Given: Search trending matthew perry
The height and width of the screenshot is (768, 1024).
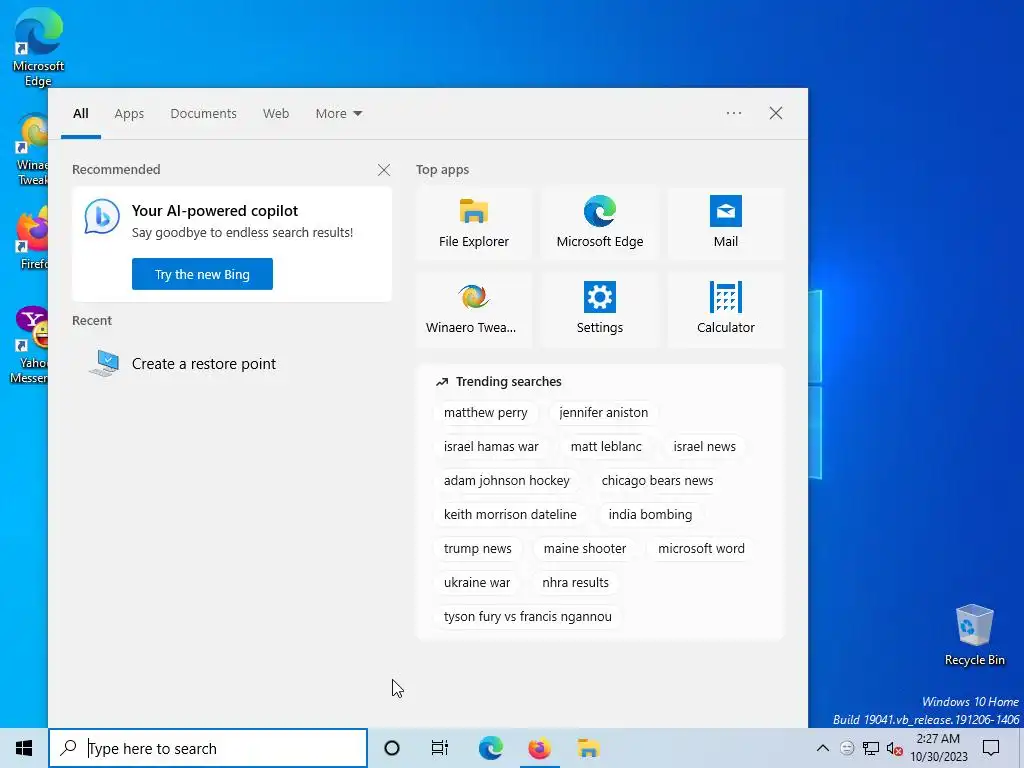Looking at the screenshot, I should coord(485,413).
